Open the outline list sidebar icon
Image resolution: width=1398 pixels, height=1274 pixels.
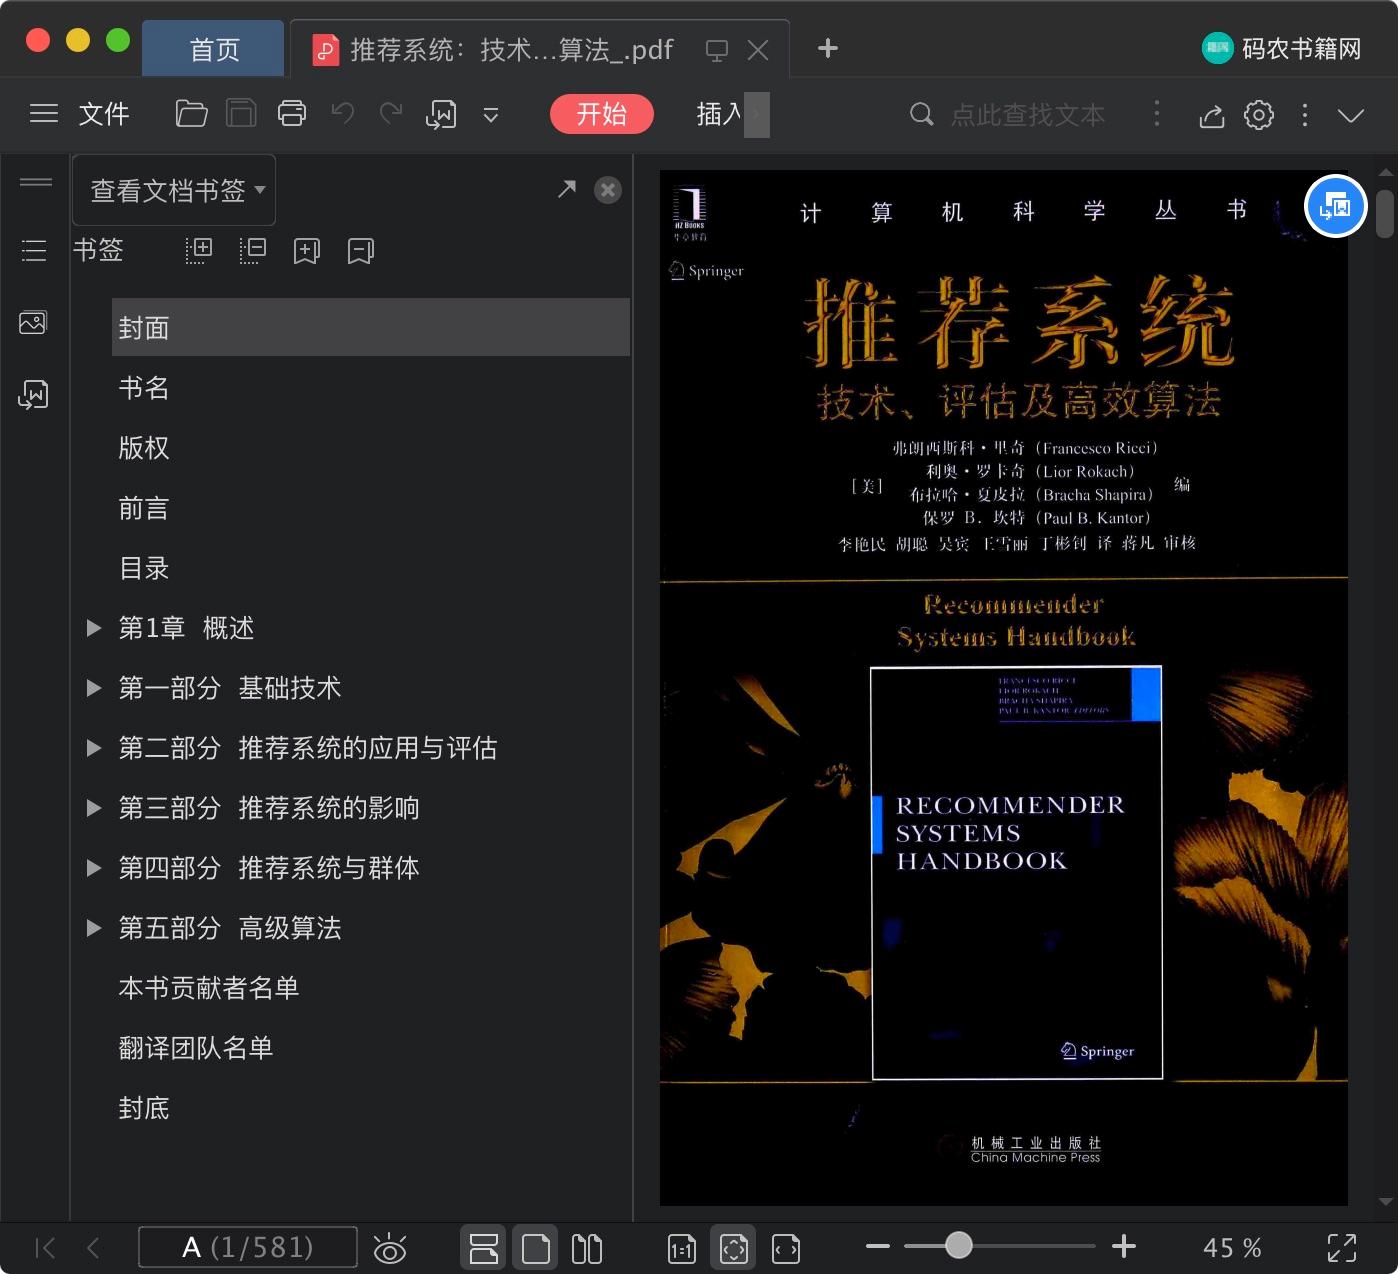(34, 250)
